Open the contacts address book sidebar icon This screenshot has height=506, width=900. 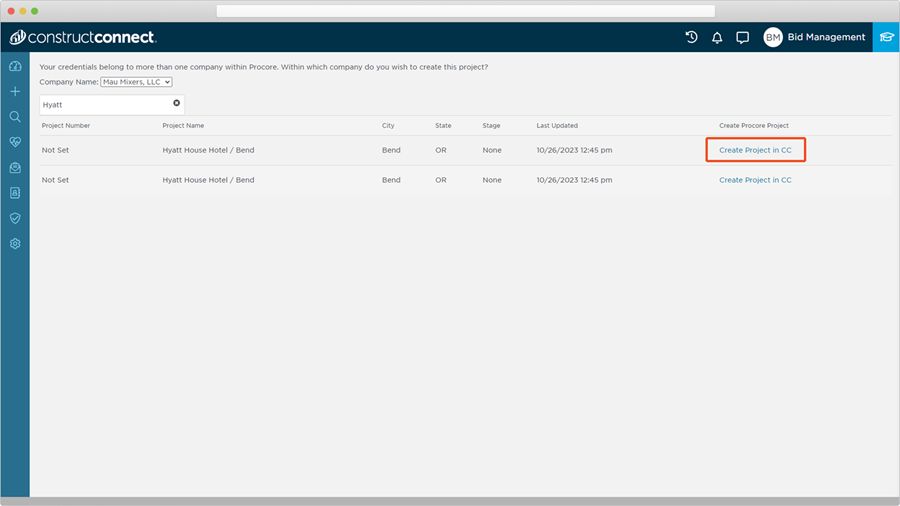pos(15,193)
